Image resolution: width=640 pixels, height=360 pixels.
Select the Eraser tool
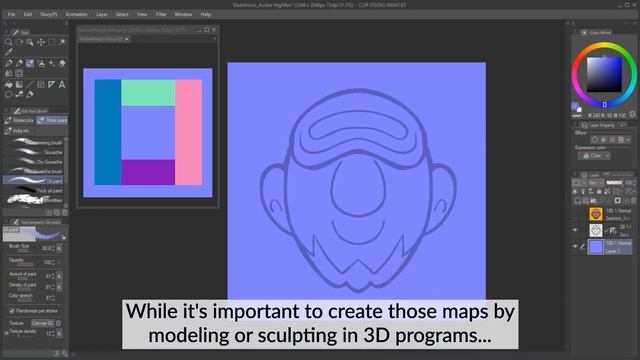click(x=62, y=63)
